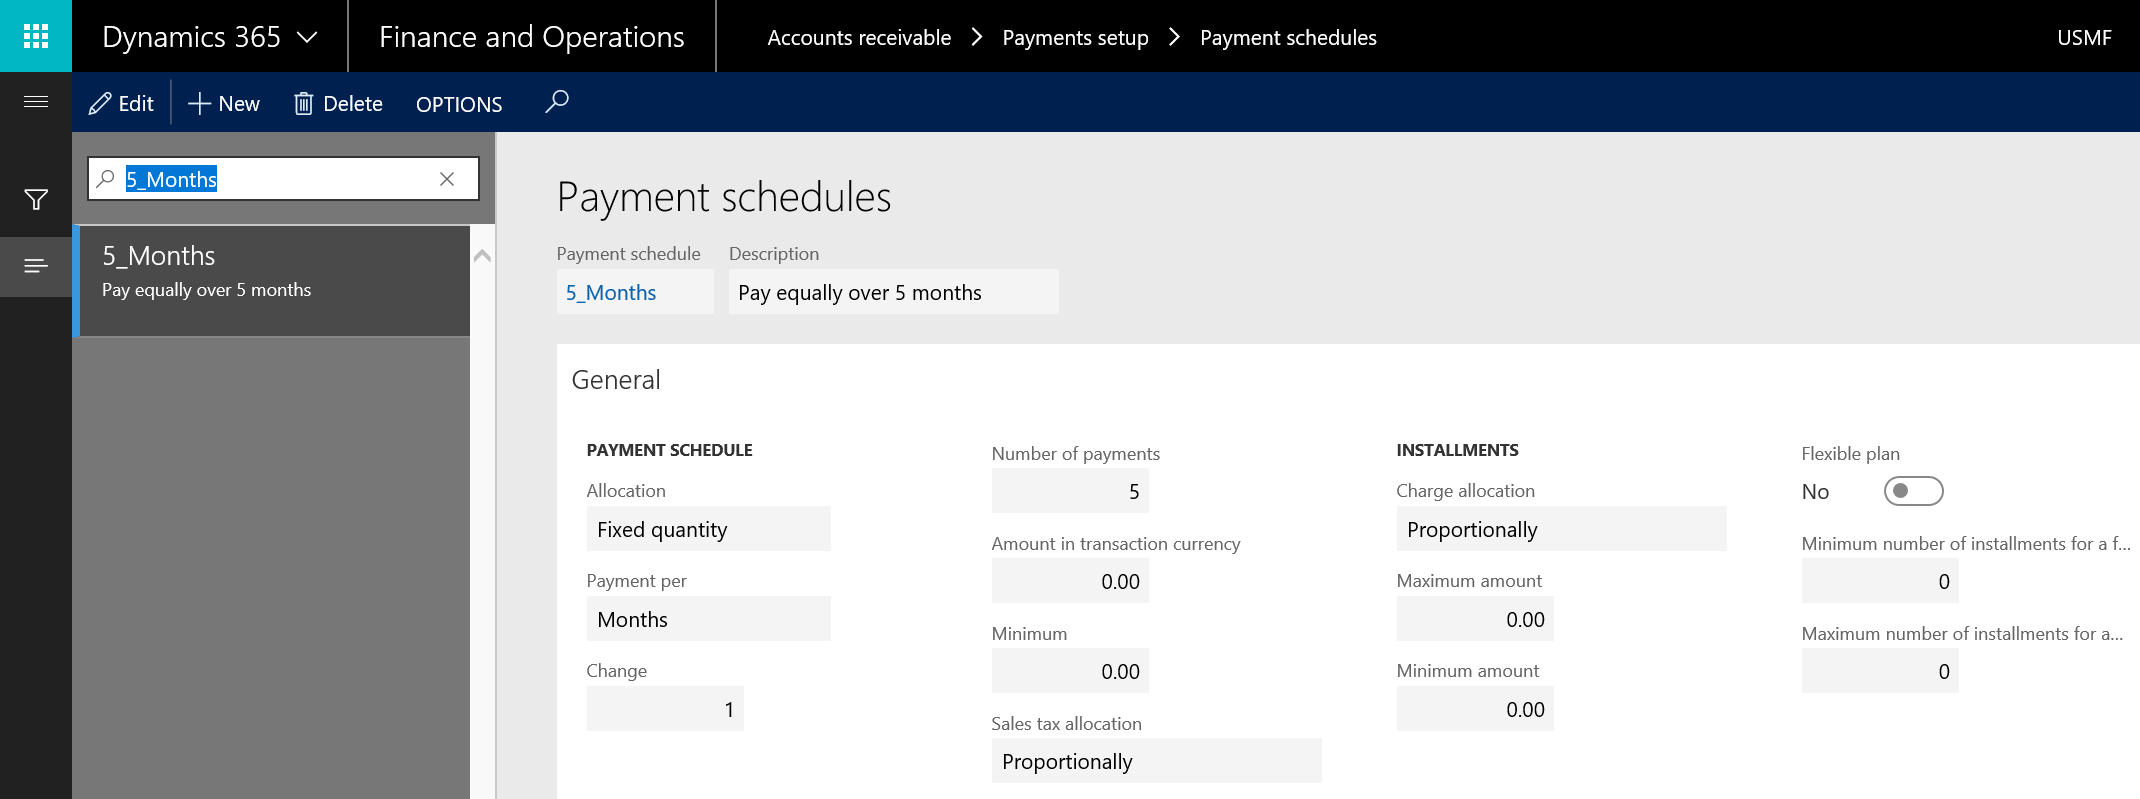Screen dimensions: 2140x799
Task: Open the Allocation Fixed quantity dropdown
Action: pos(708,529)
